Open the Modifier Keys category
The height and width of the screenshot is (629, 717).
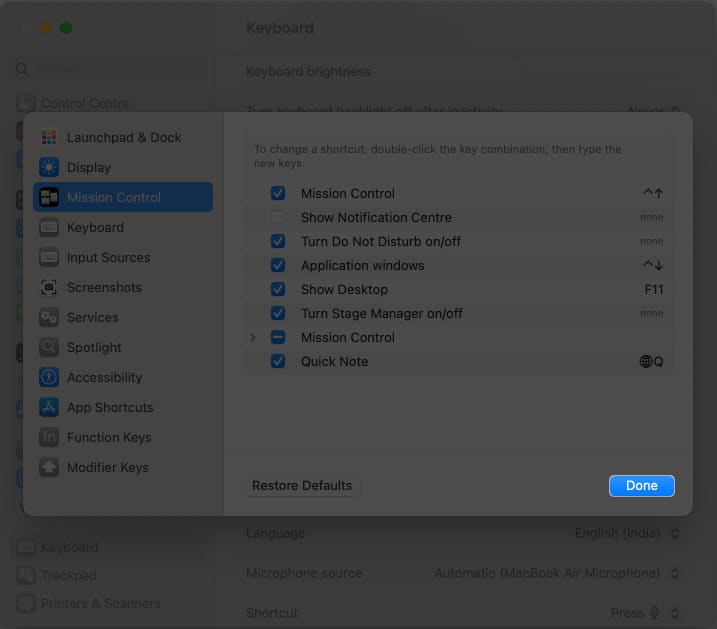(123, 467)
